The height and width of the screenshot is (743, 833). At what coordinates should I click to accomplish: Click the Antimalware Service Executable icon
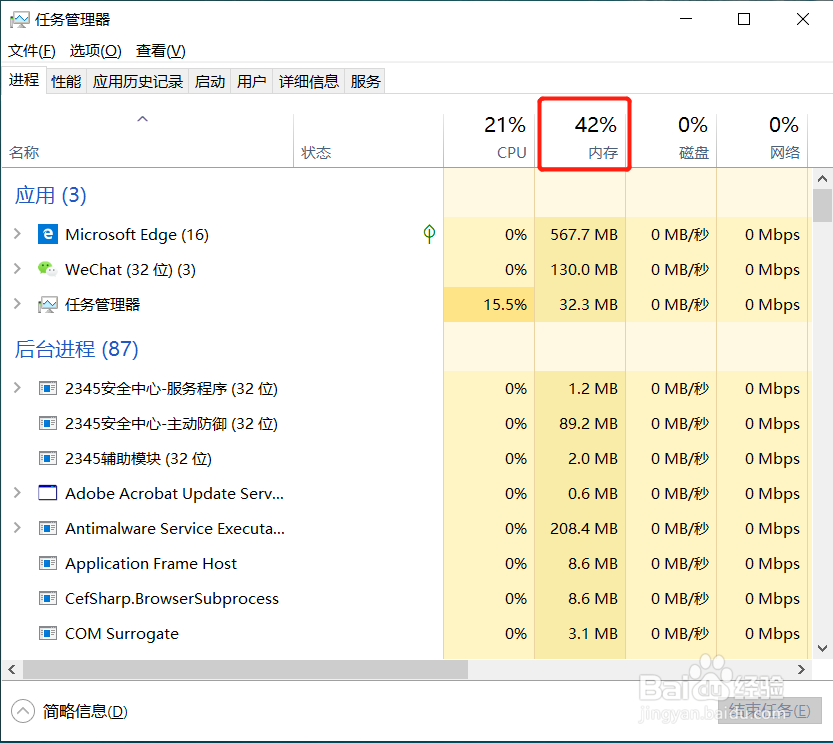(48, 528)
